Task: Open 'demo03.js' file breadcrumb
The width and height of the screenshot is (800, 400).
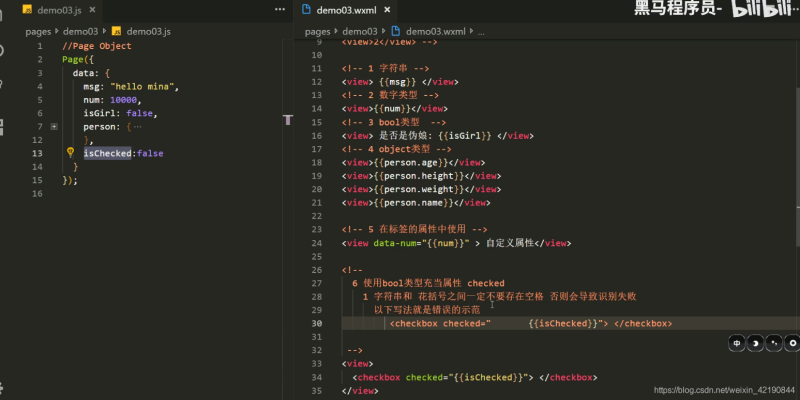Action: [x=148, y=32]
